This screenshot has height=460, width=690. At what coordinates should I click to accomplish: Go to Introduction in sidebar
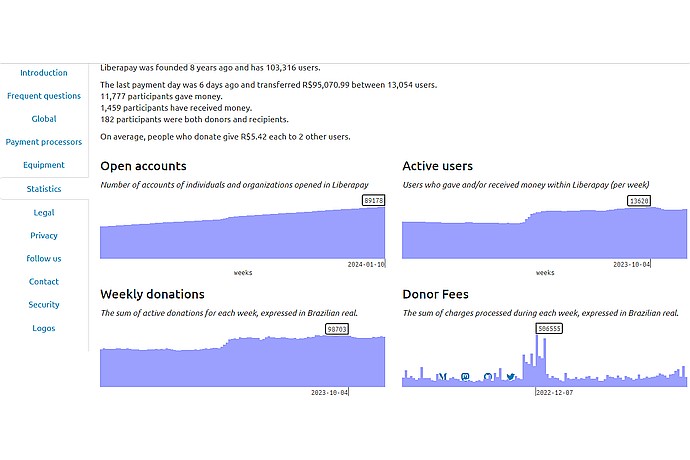tap(44, 73)
